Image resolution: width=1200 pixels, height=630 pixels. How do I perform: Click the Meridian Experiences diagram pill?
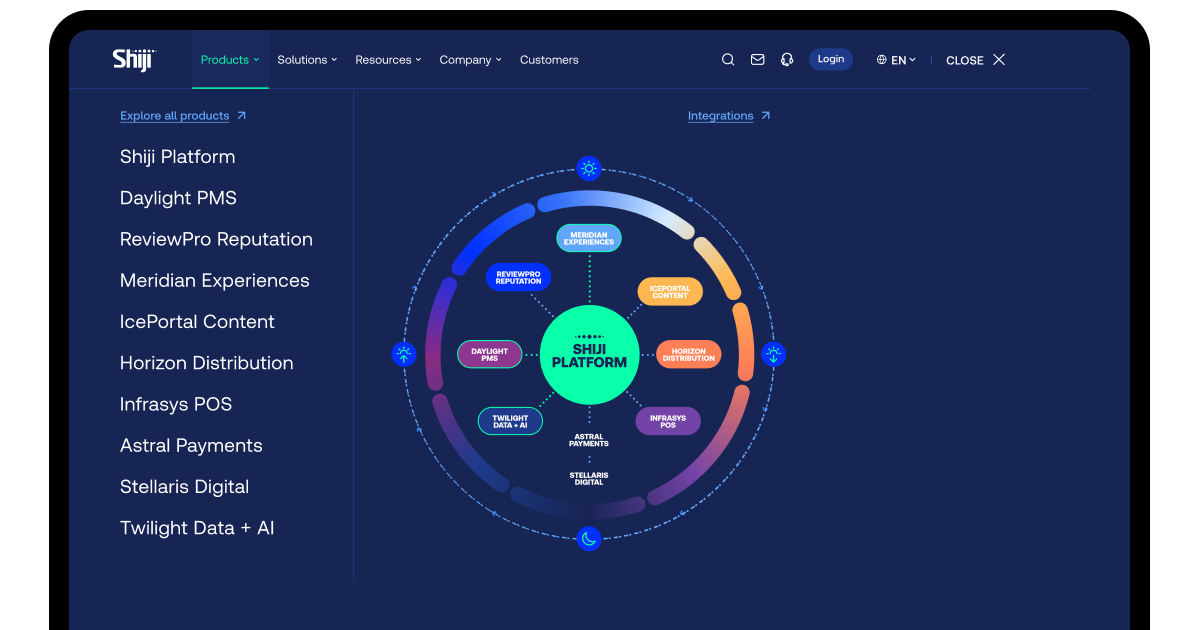pyautogui.click(x=589, y=238)
